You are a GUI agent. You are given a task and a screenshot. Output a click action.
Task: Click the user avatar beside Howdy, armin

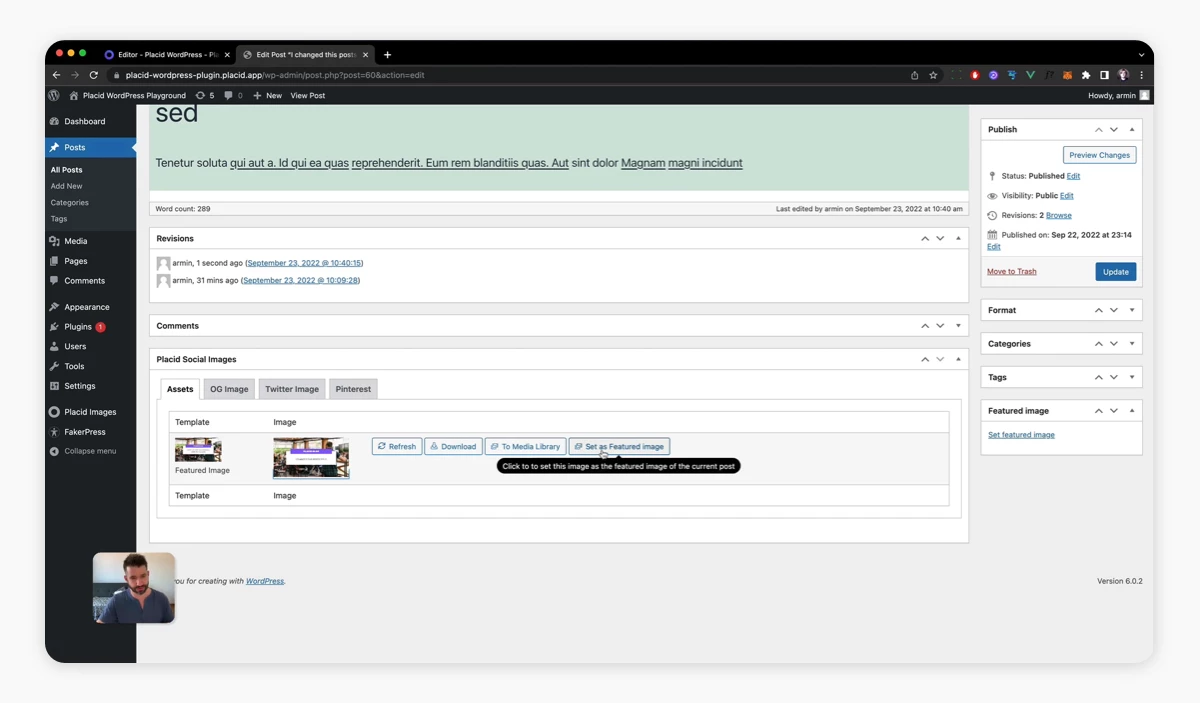point(1145,95)
